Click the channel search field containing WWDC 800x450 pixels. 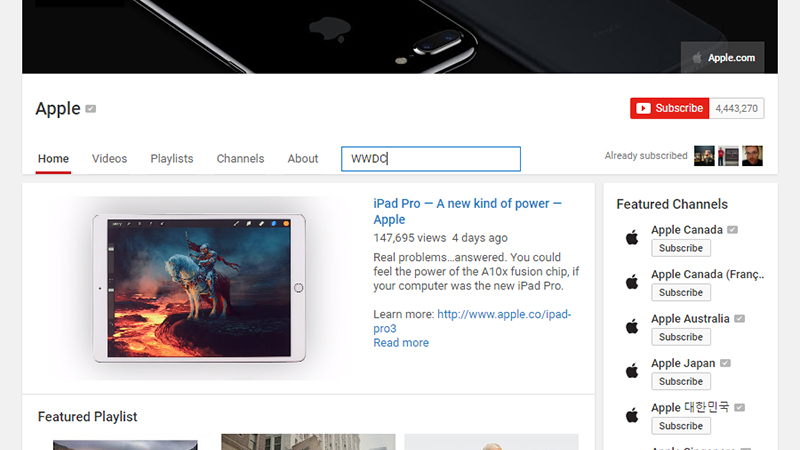[431, 159]
